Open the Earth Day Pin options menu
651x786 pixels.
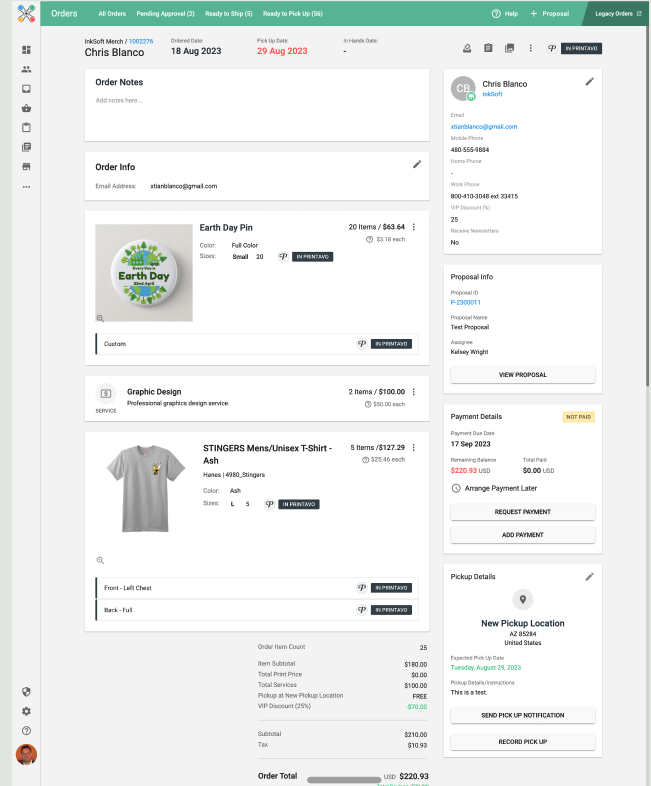pos(414,227)
